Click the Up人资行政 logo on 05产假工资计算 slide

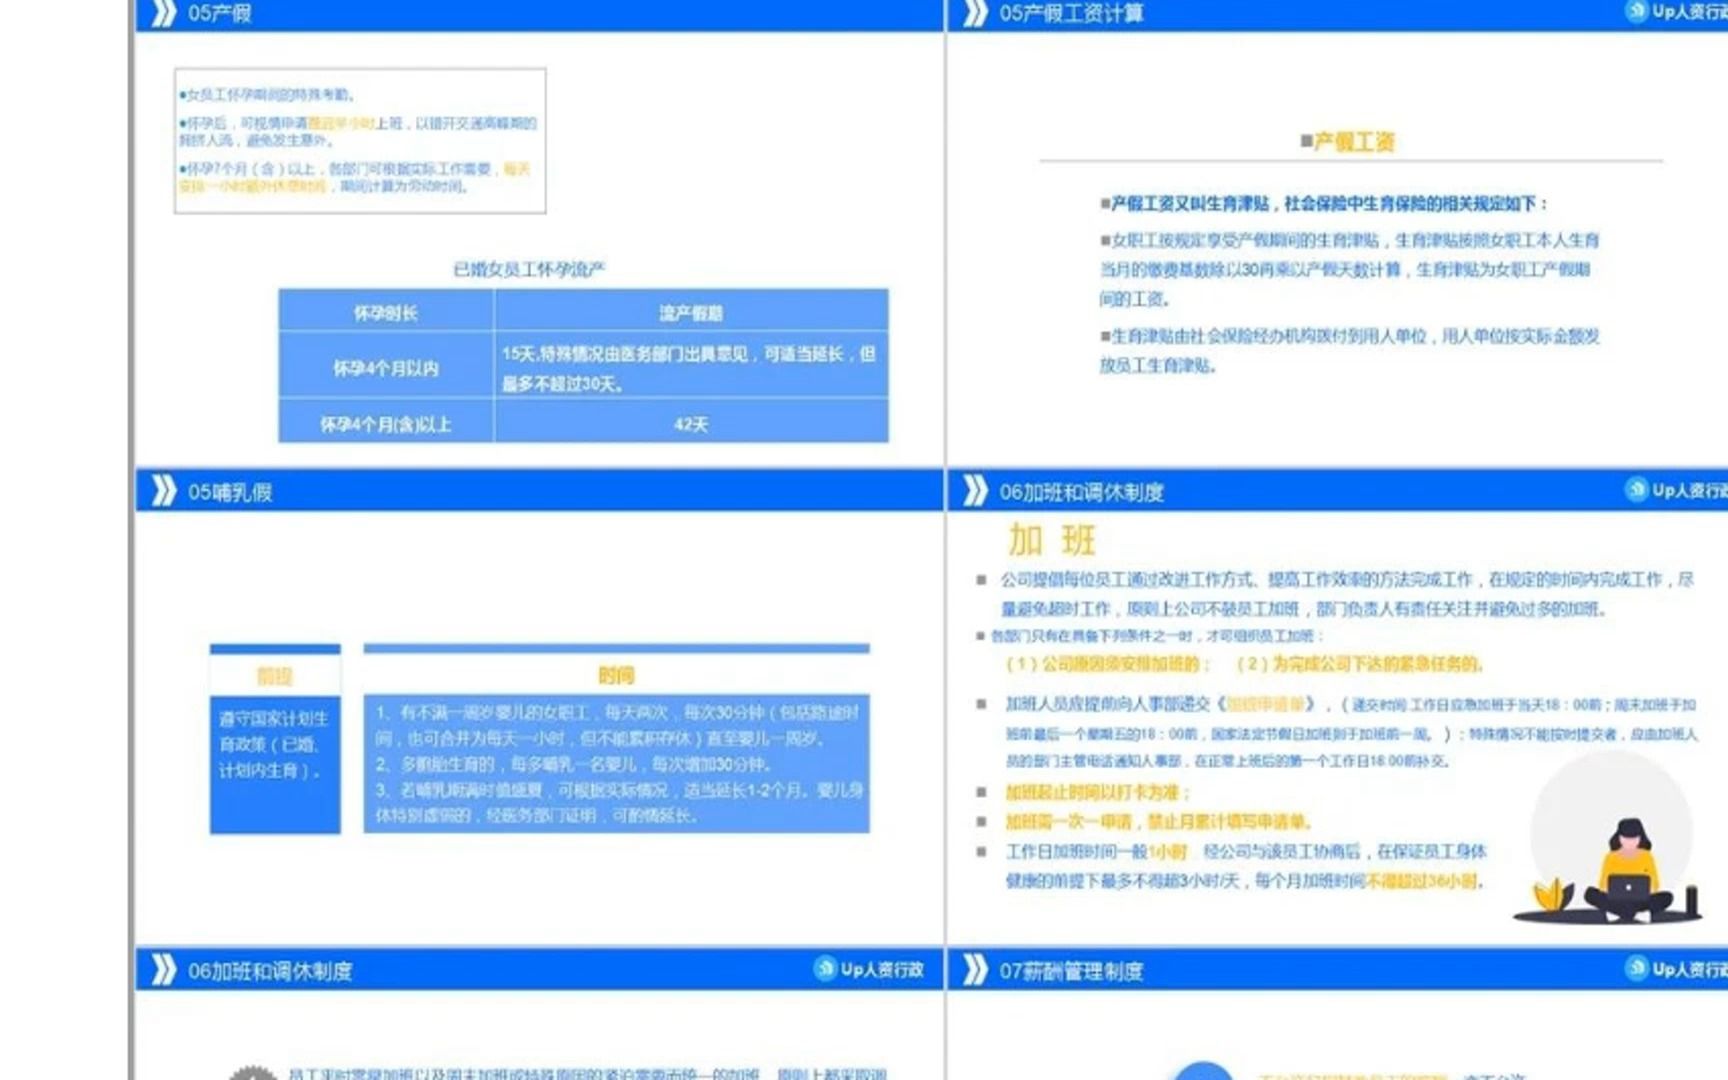pyautogui.click(x=1676, y=11)
